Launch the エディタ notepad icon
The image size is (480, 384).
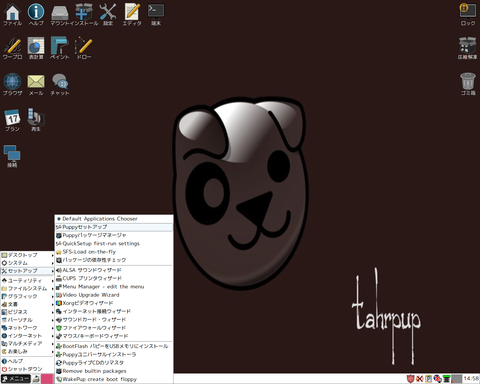(x=132, y=14)
